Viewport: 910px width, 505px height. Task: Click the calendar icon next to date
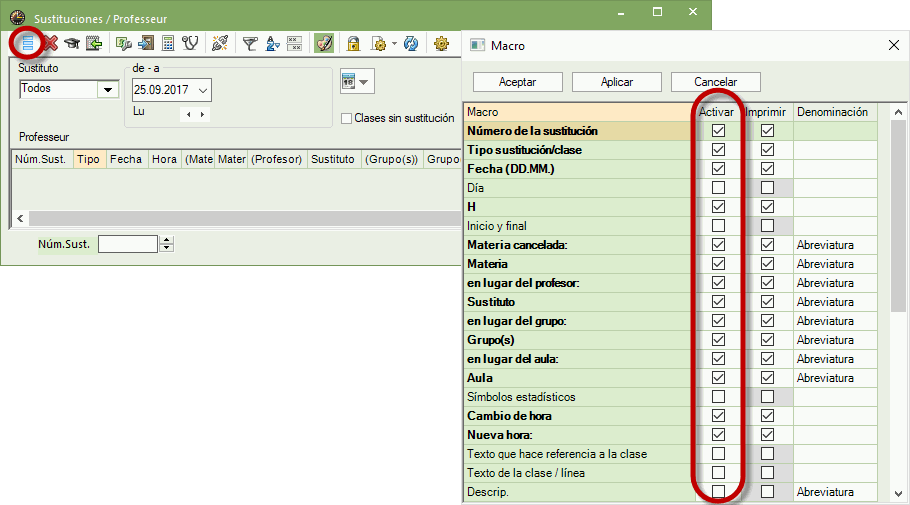click(x=348, y=82)
